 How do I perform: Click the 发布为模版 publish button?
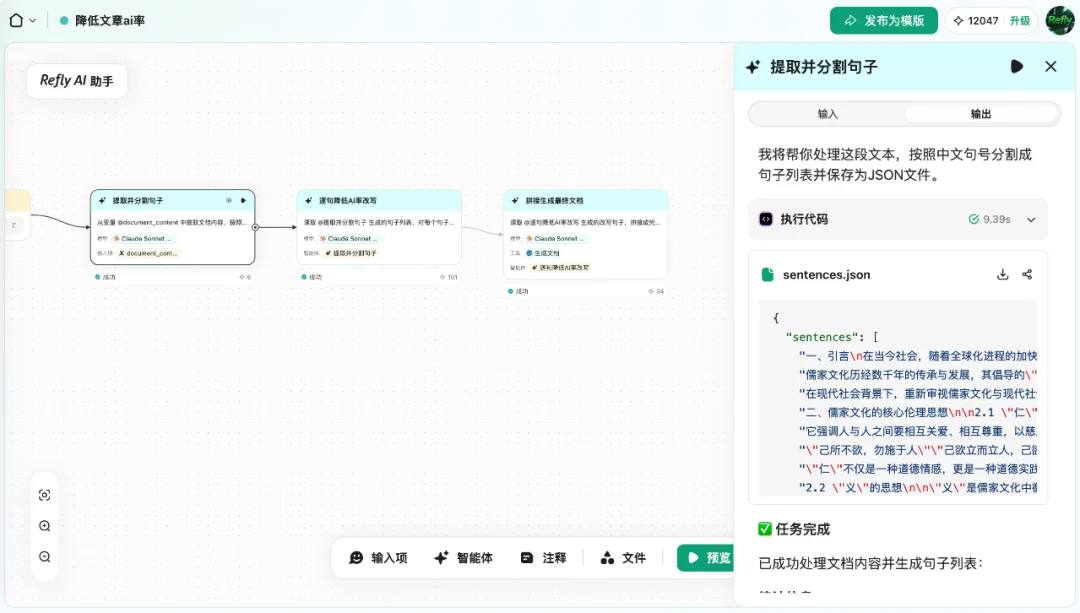883,19
